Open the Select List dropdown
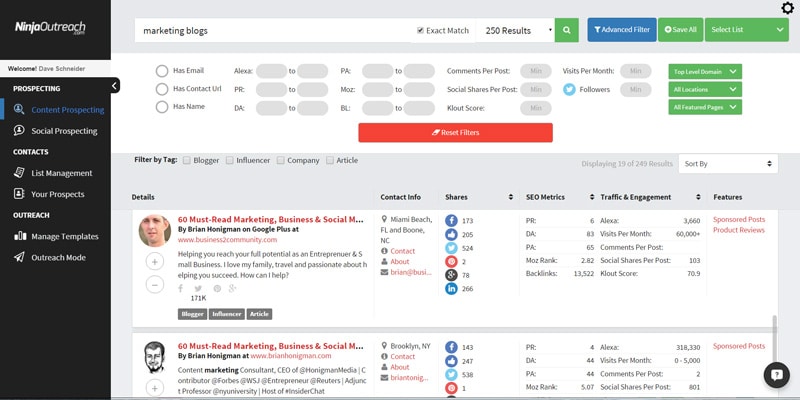 click(746, 30)
